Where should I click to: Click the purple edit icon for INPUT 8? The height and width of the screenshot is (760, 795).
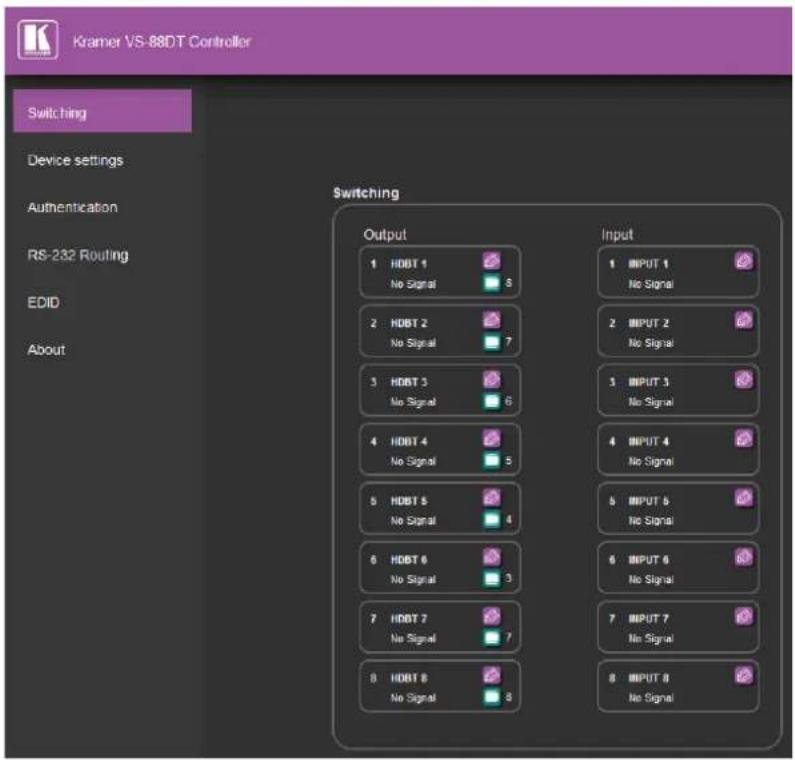point(744,676)
